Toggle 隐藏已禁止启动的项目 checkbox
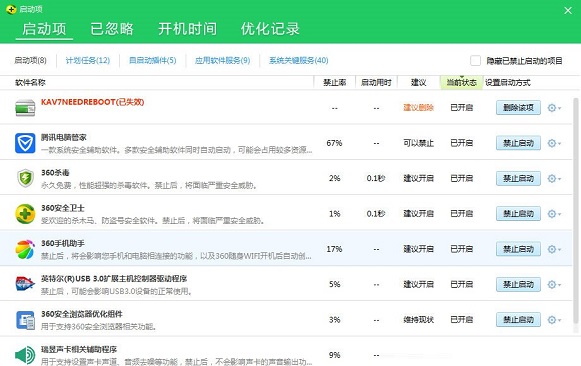The height and width of the screenshot is (366, 581). 475,60
